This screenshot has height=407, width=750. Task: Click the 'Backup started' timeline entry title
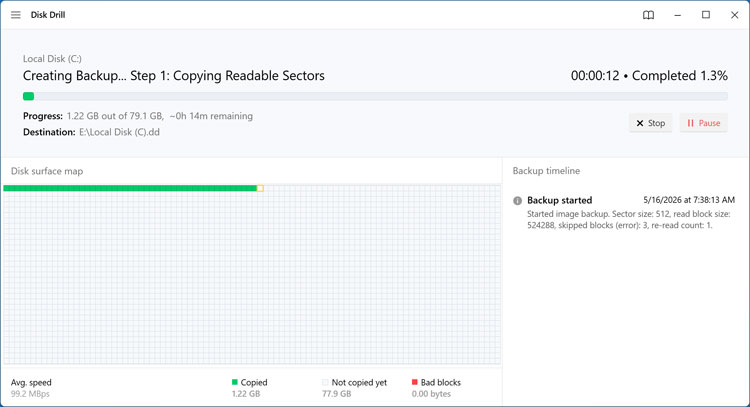coord(560,200)
